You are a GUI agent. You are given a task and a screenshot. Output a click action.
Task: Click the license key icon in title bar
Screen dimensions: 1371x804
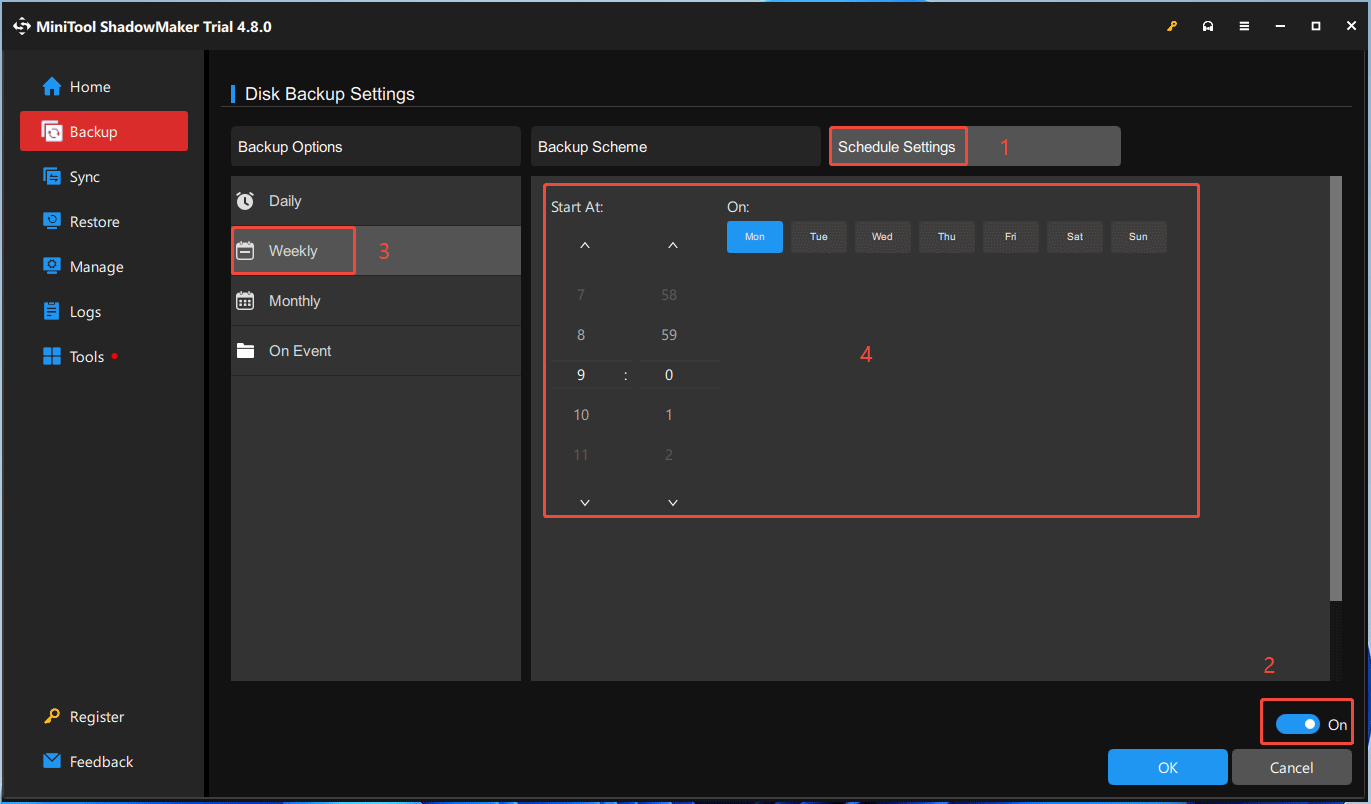(1171, 25)
